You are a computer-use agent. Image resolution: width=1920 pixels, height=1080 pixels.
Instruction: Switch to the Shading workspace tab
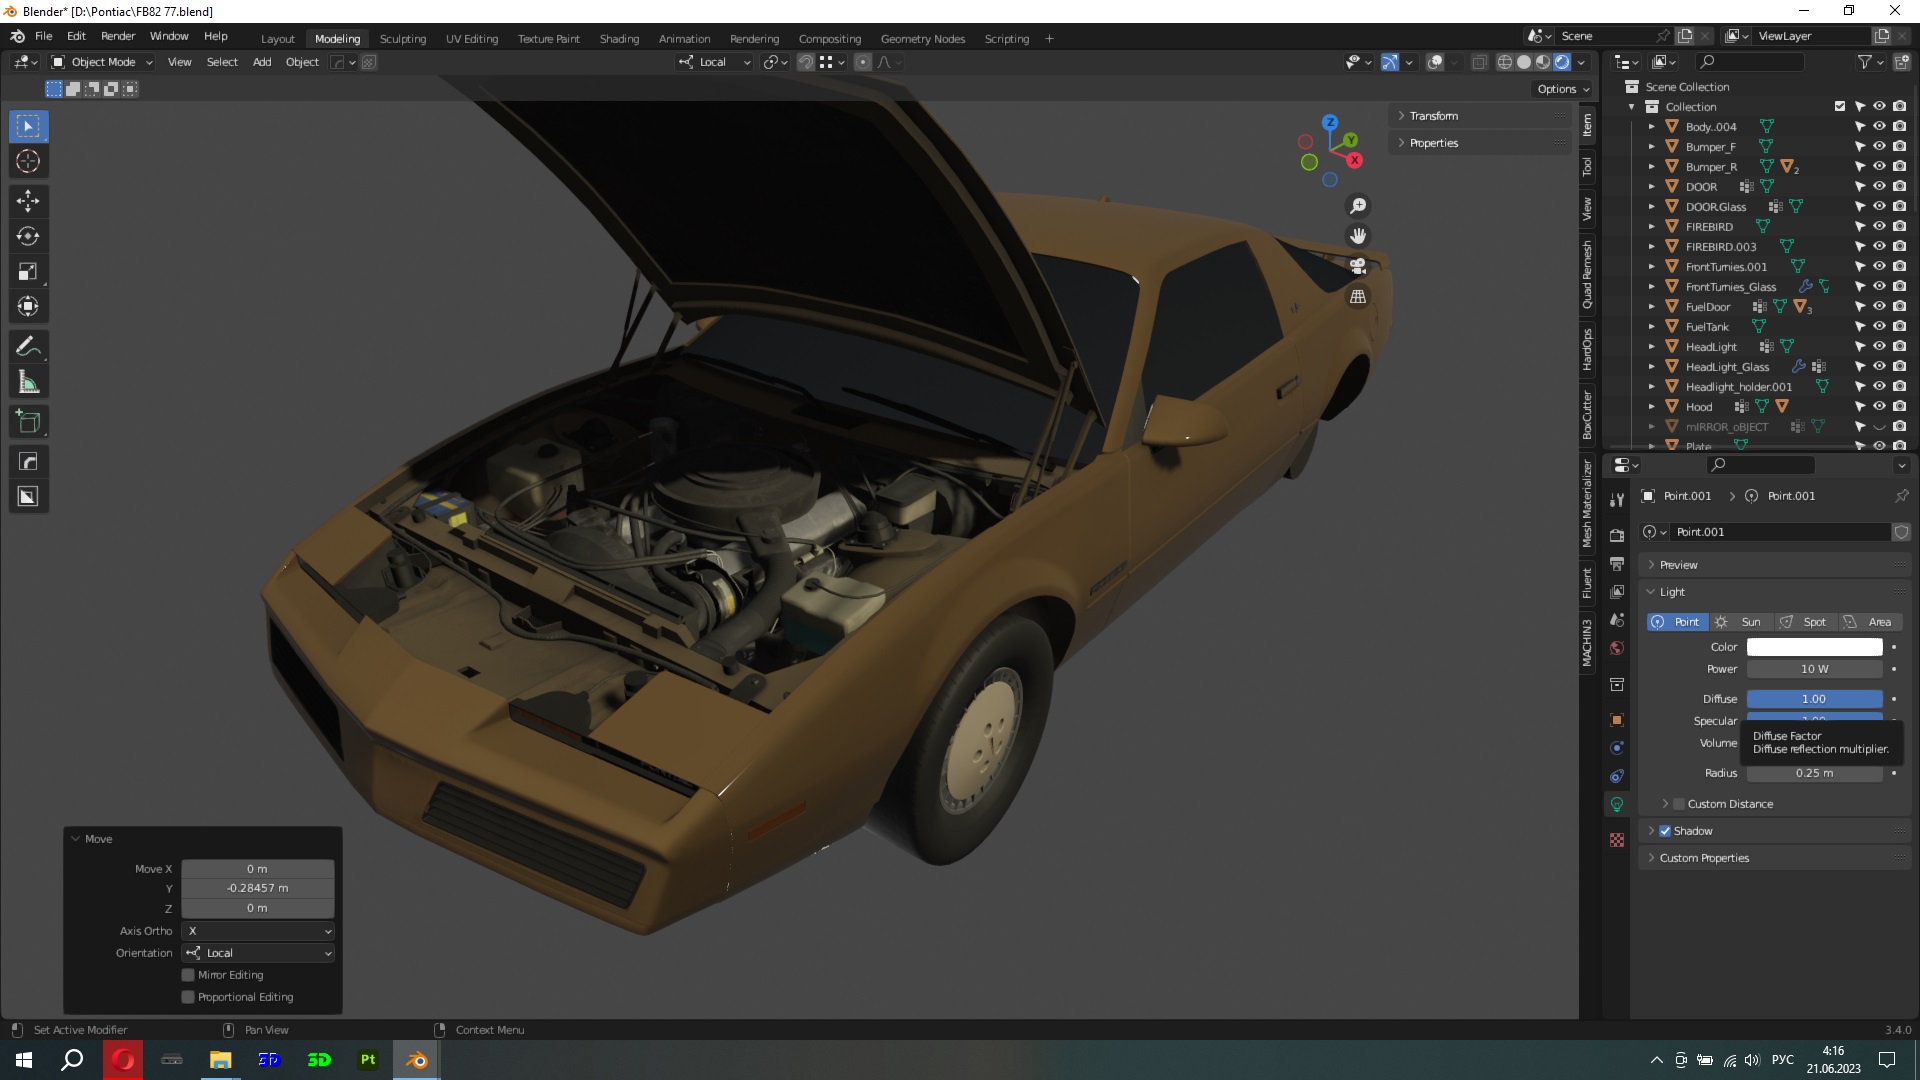619,39
